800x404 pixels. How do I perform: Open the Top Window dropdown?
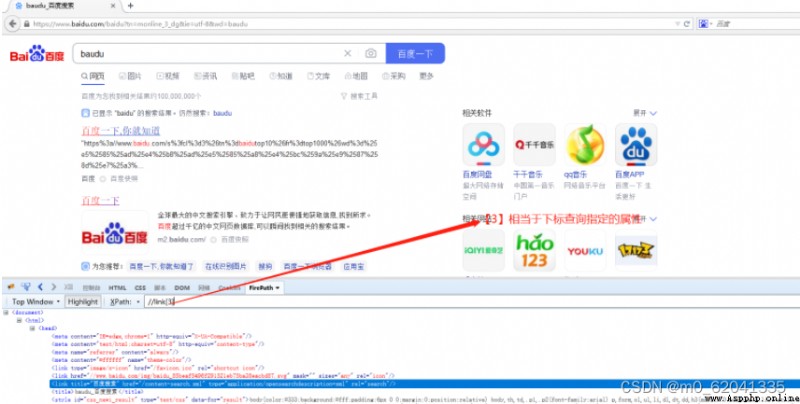click(x=35, y=301)
